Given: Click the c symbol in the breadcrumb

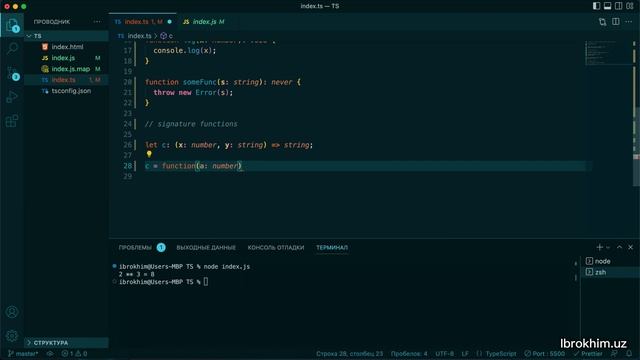Looking at the screenshot, I should click(x=167, y=36).
